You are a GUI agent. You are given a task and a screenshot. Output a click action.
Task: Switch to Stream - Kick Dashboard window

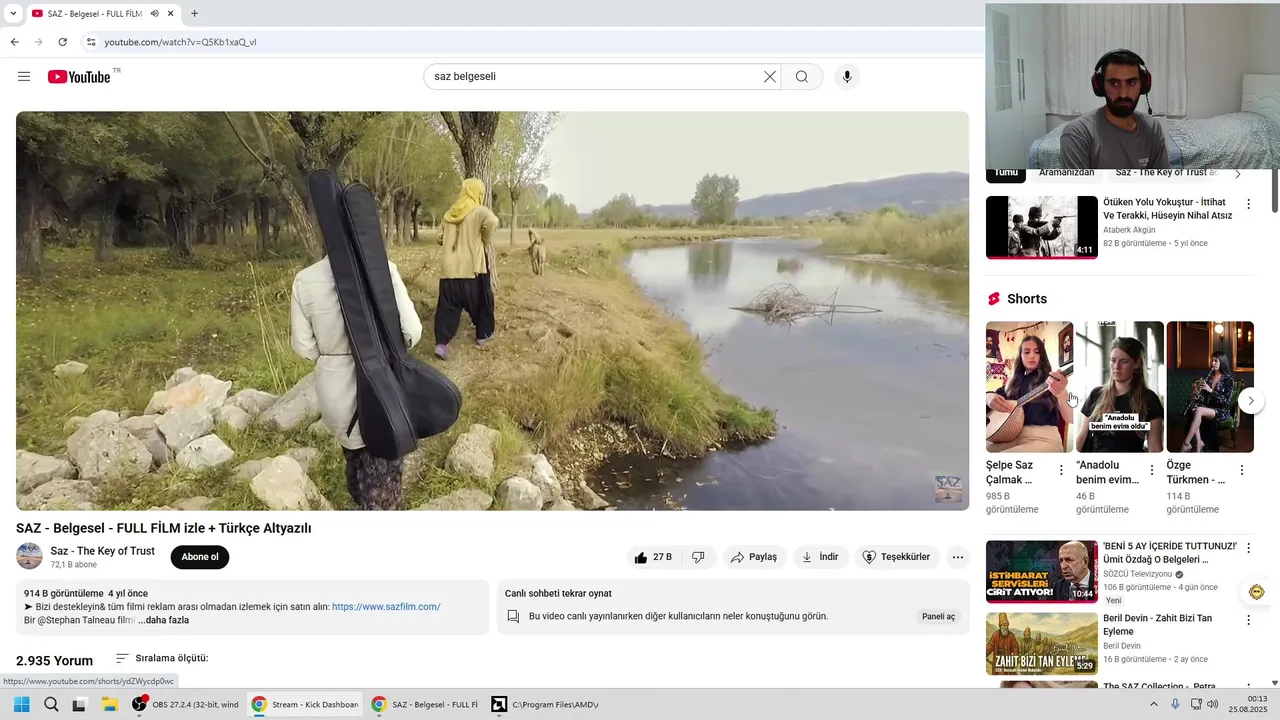click(305, 704)
